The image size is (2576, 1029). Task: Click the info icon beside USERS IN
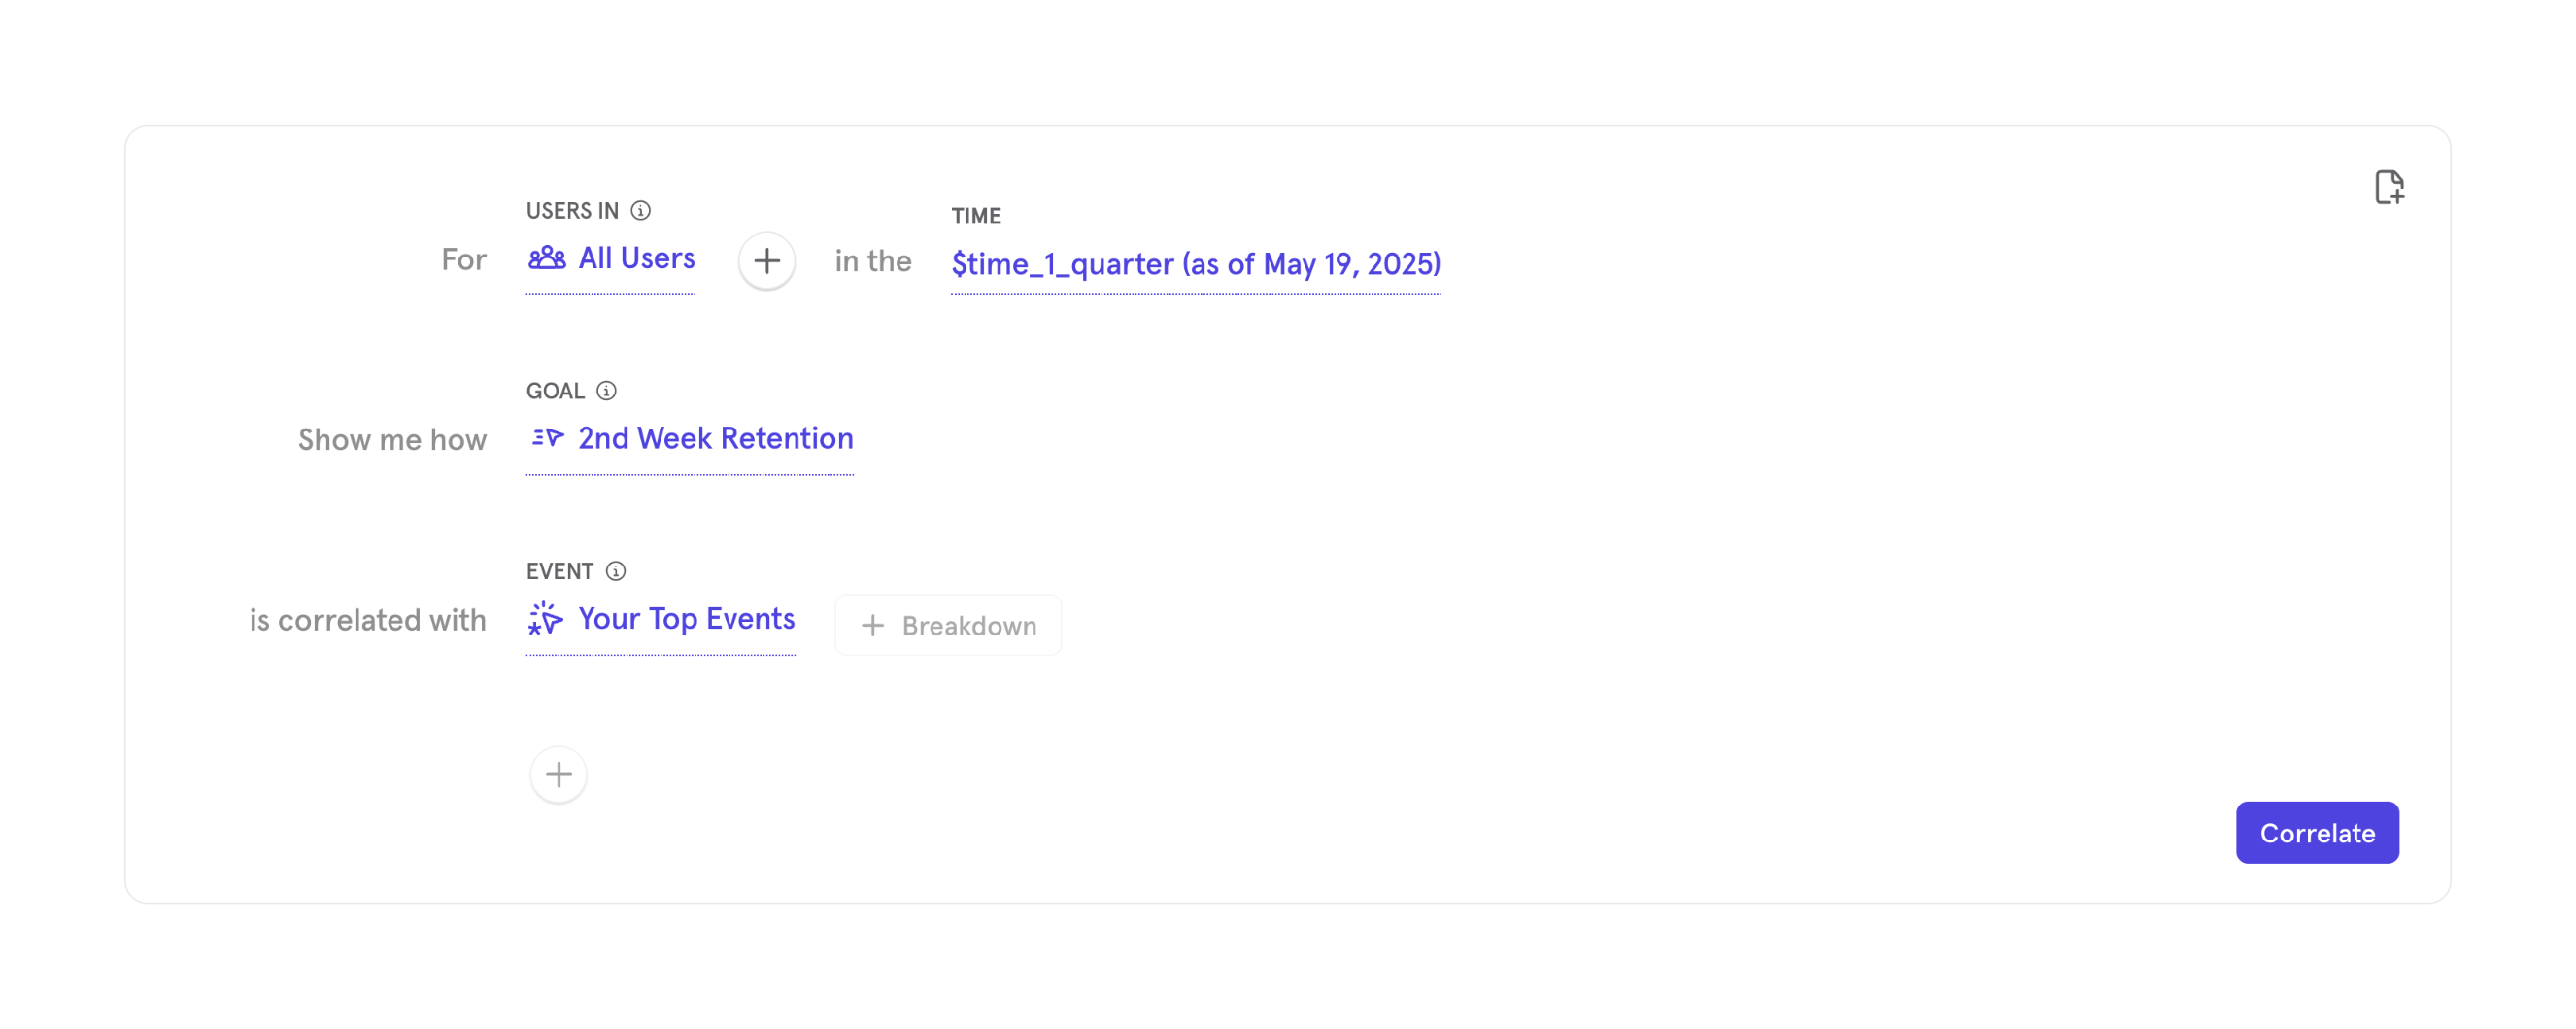pos(641,211)
